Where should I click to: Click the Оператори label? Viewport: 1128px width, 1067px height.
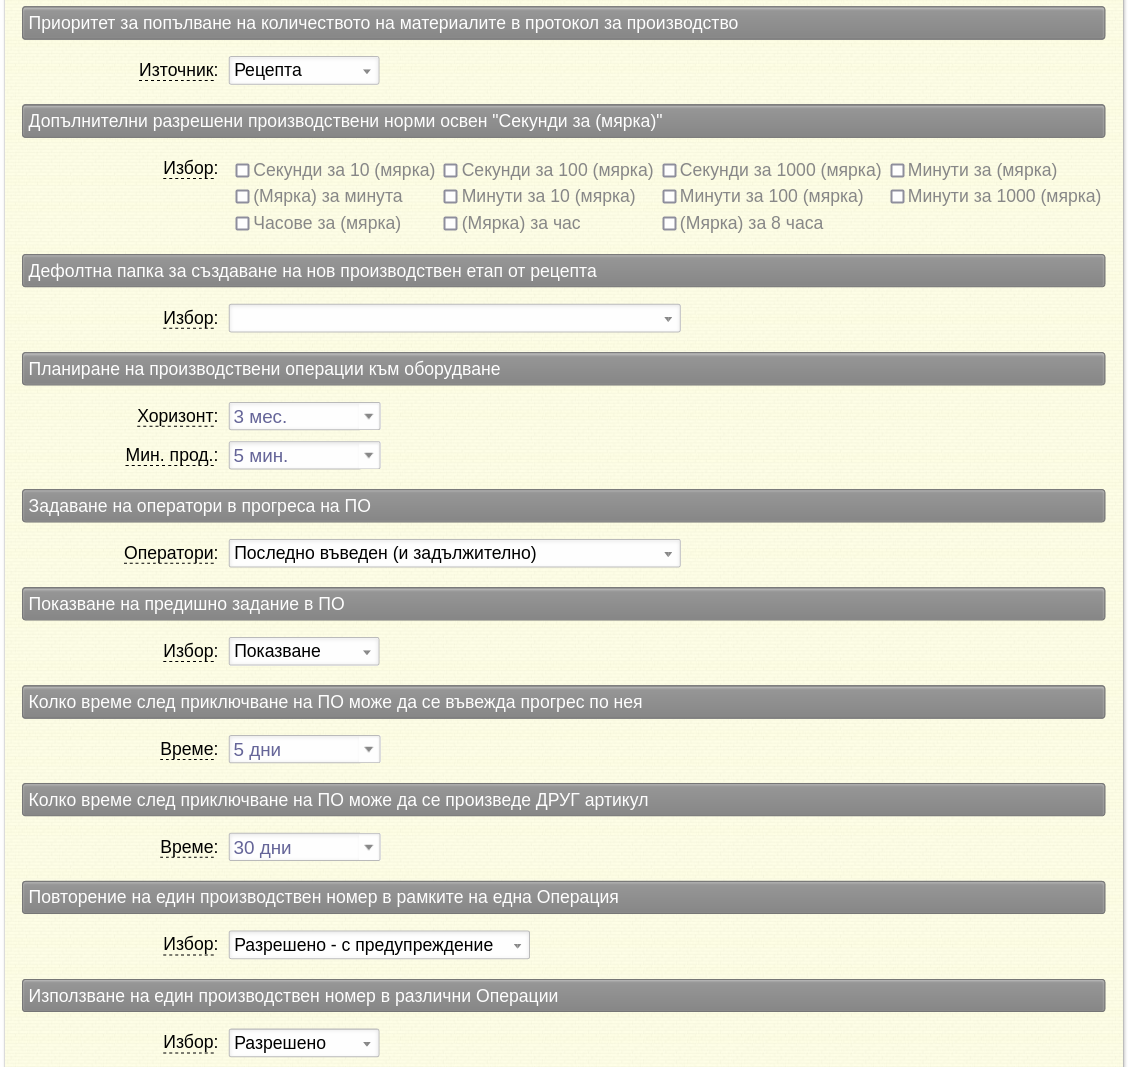pos(170,553)
